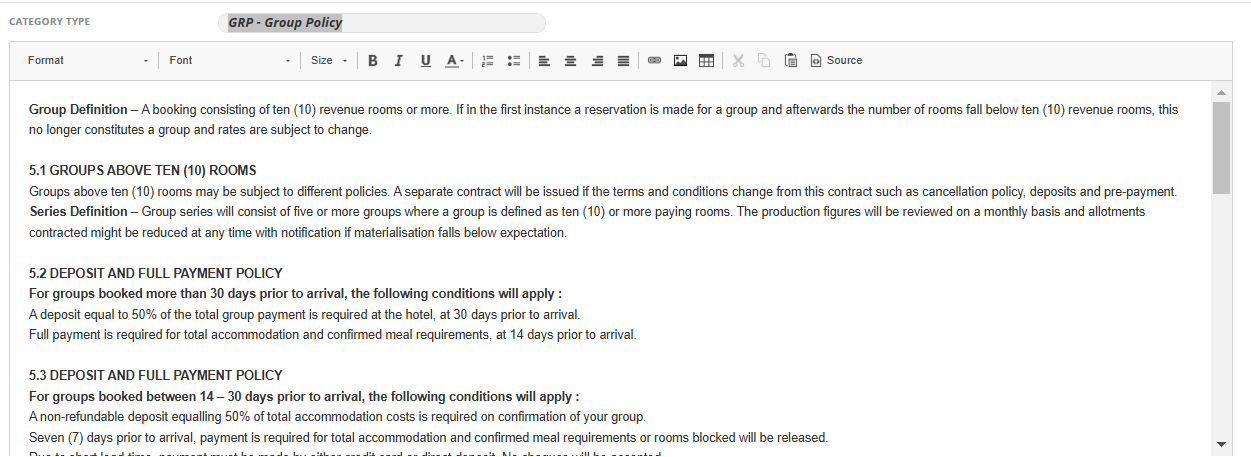The width and height of the screenshot is (1251, 457).
Task: Align text right
Action: [597, 61]
